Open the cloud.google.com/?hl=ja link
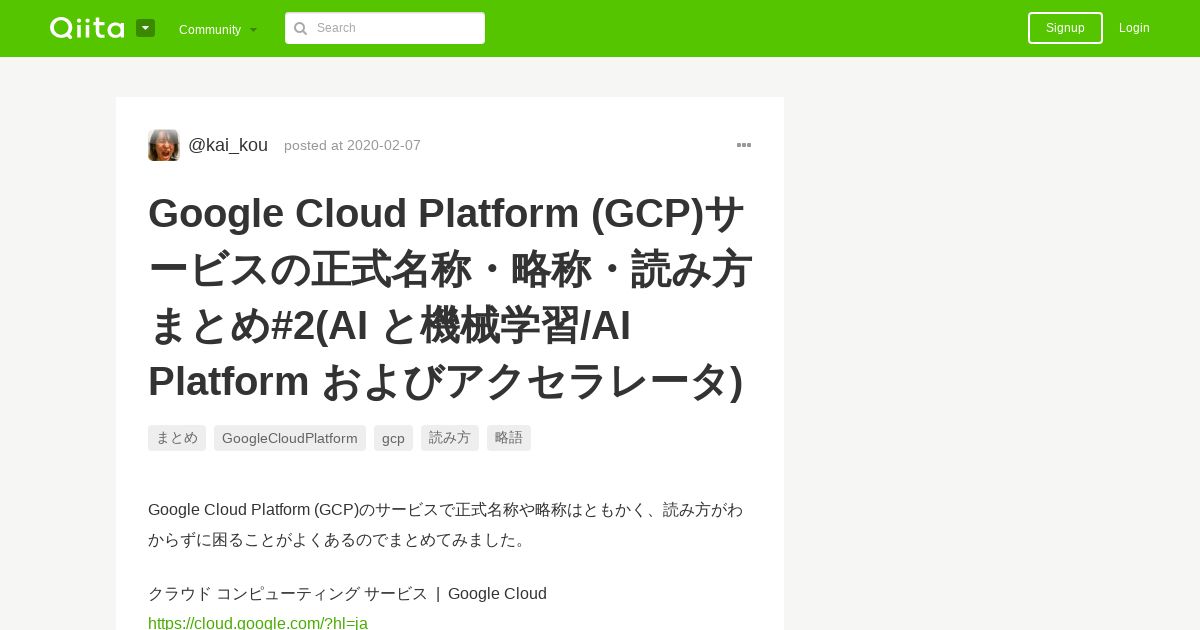Image resolution: width=1200 pixels, height=630 pixels. click(x=258, y=623)
